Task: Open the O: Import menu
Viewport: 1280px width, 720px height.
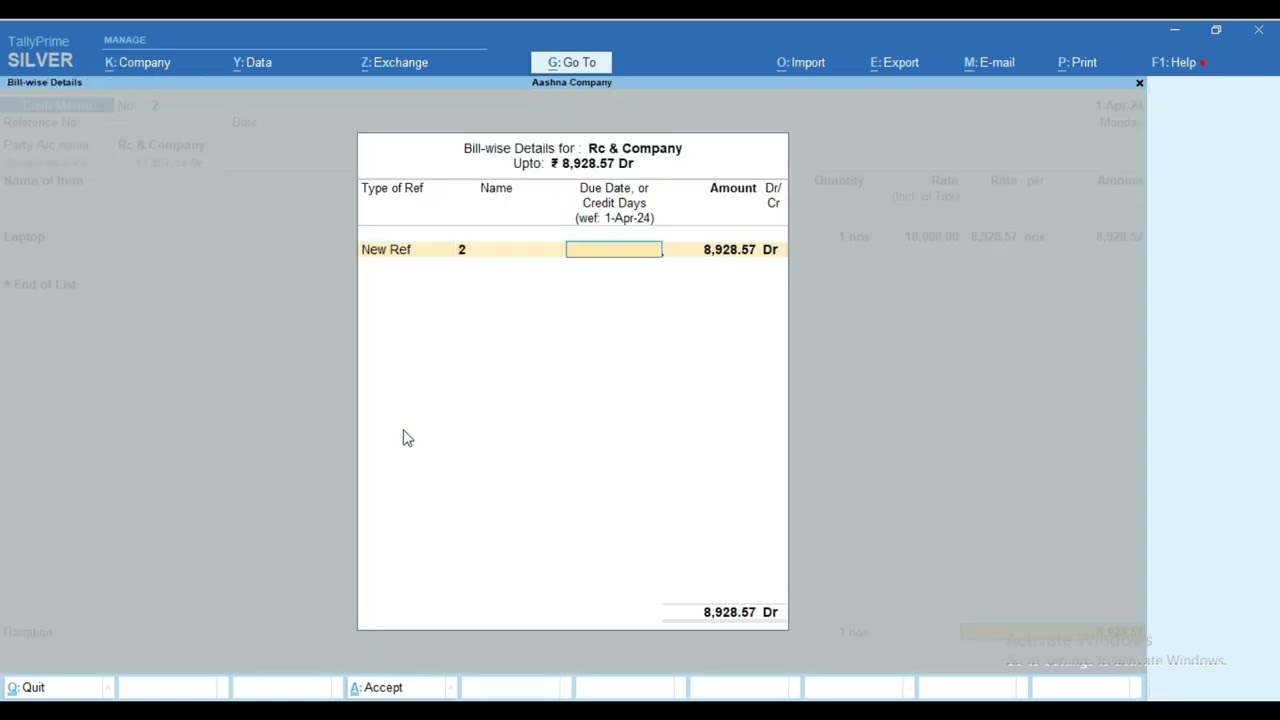Action: click(801, 62)
